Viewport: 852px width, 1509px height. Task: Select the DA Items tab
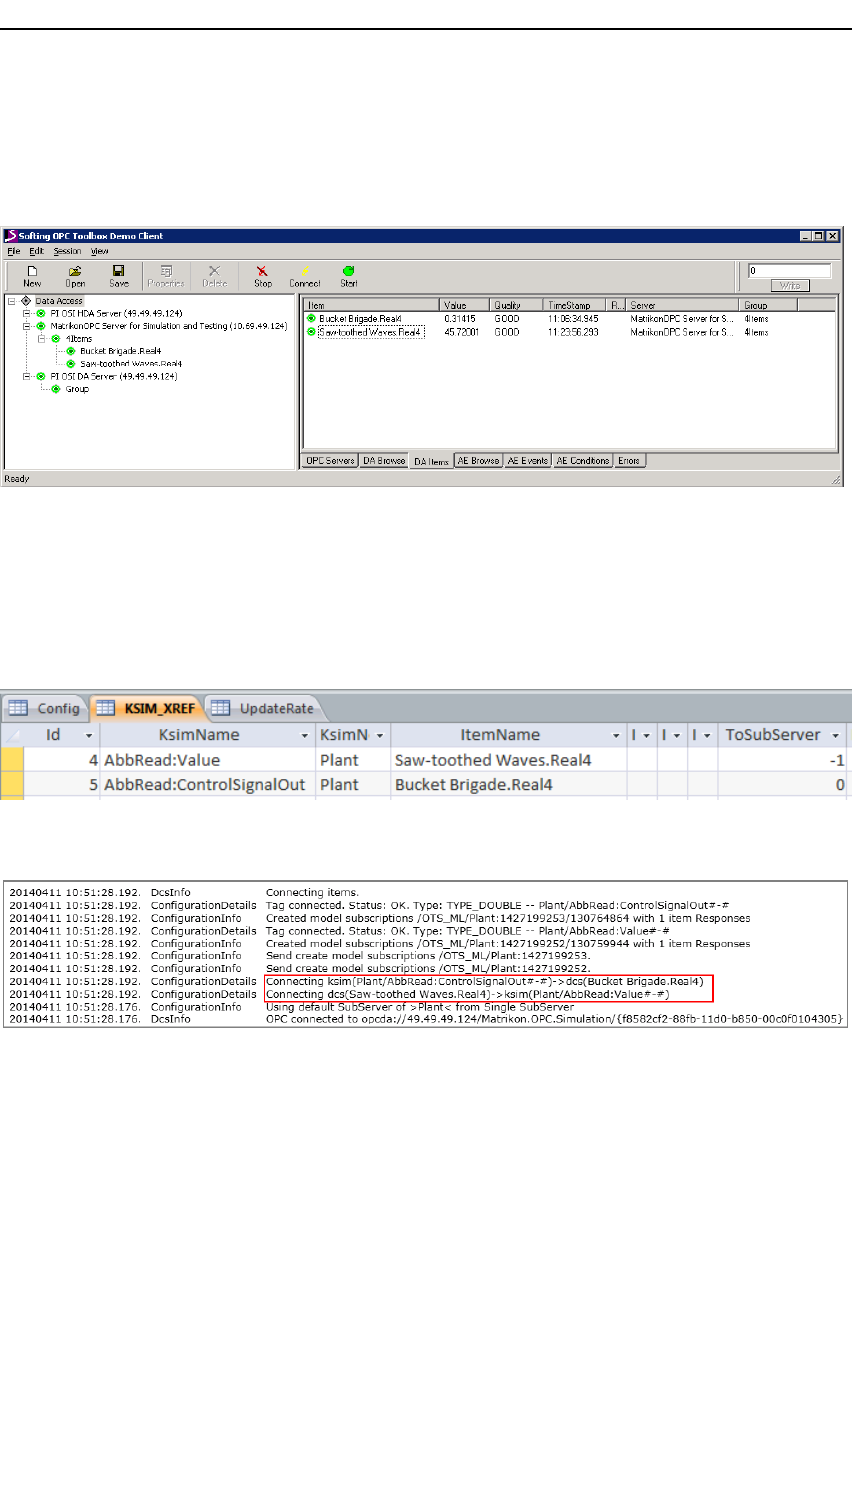tap(432, 461)
